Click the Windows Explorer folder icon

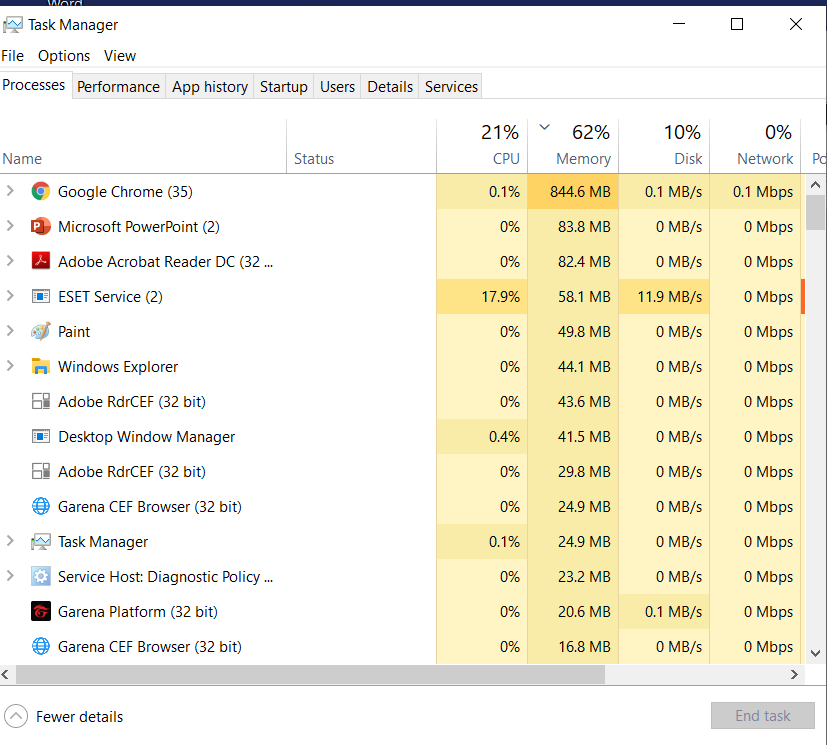[x=41, y=366]
